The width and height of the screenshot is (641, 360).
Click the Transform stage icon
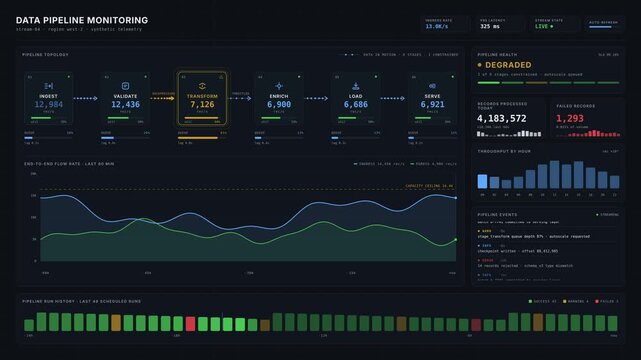tap(202, 86)
